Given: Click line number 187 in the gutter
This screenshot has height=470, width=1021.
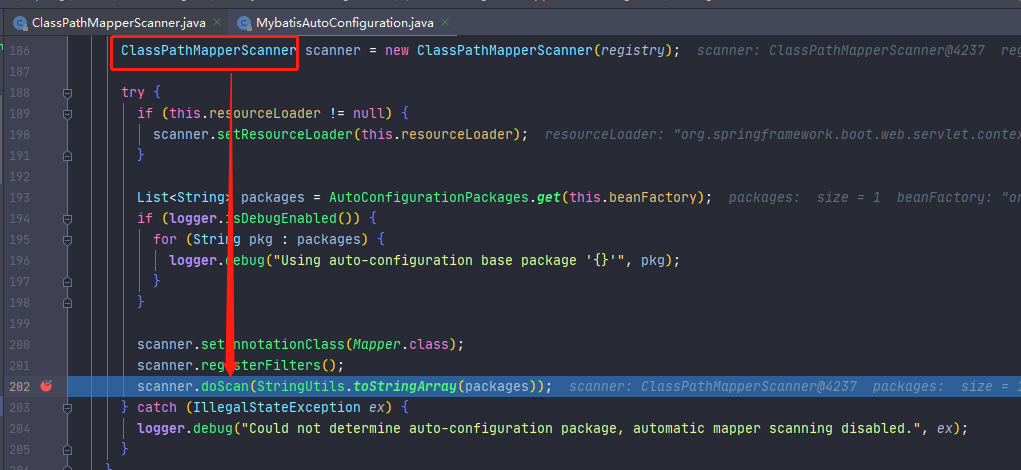Looking at the screenshot, I should click(x=20, y=72).
